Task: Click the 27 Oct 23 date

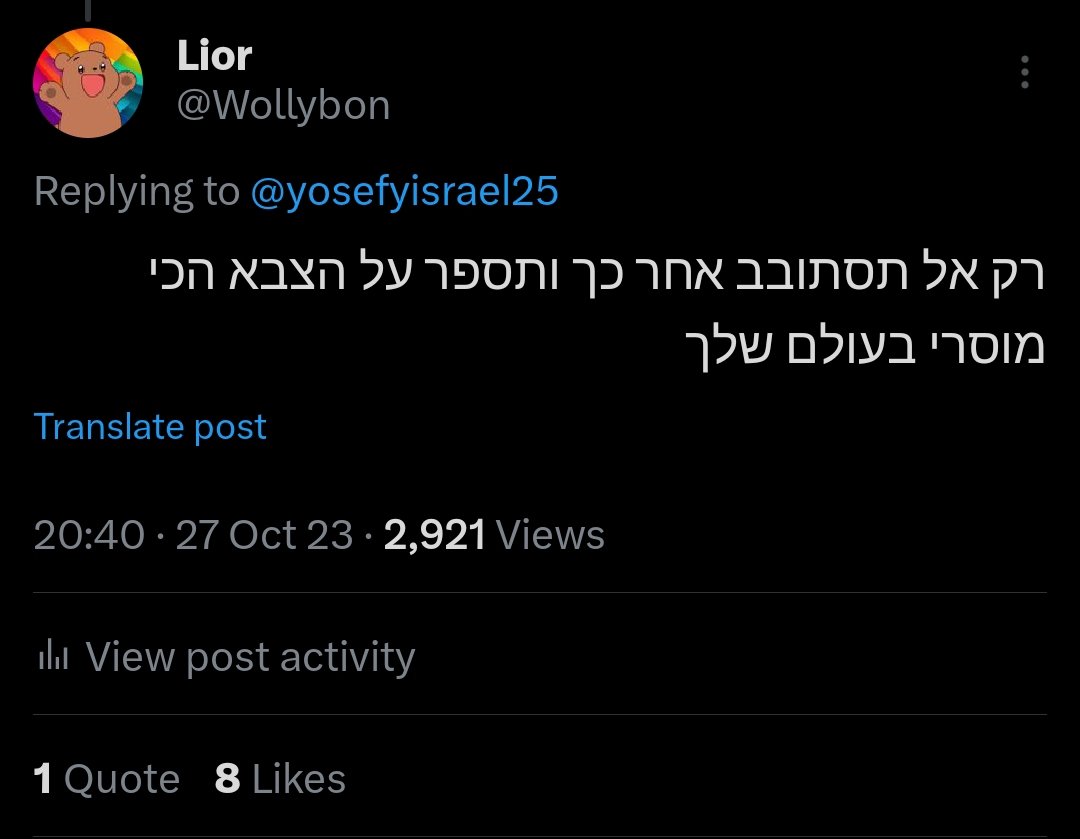Action: click(264, 536)
